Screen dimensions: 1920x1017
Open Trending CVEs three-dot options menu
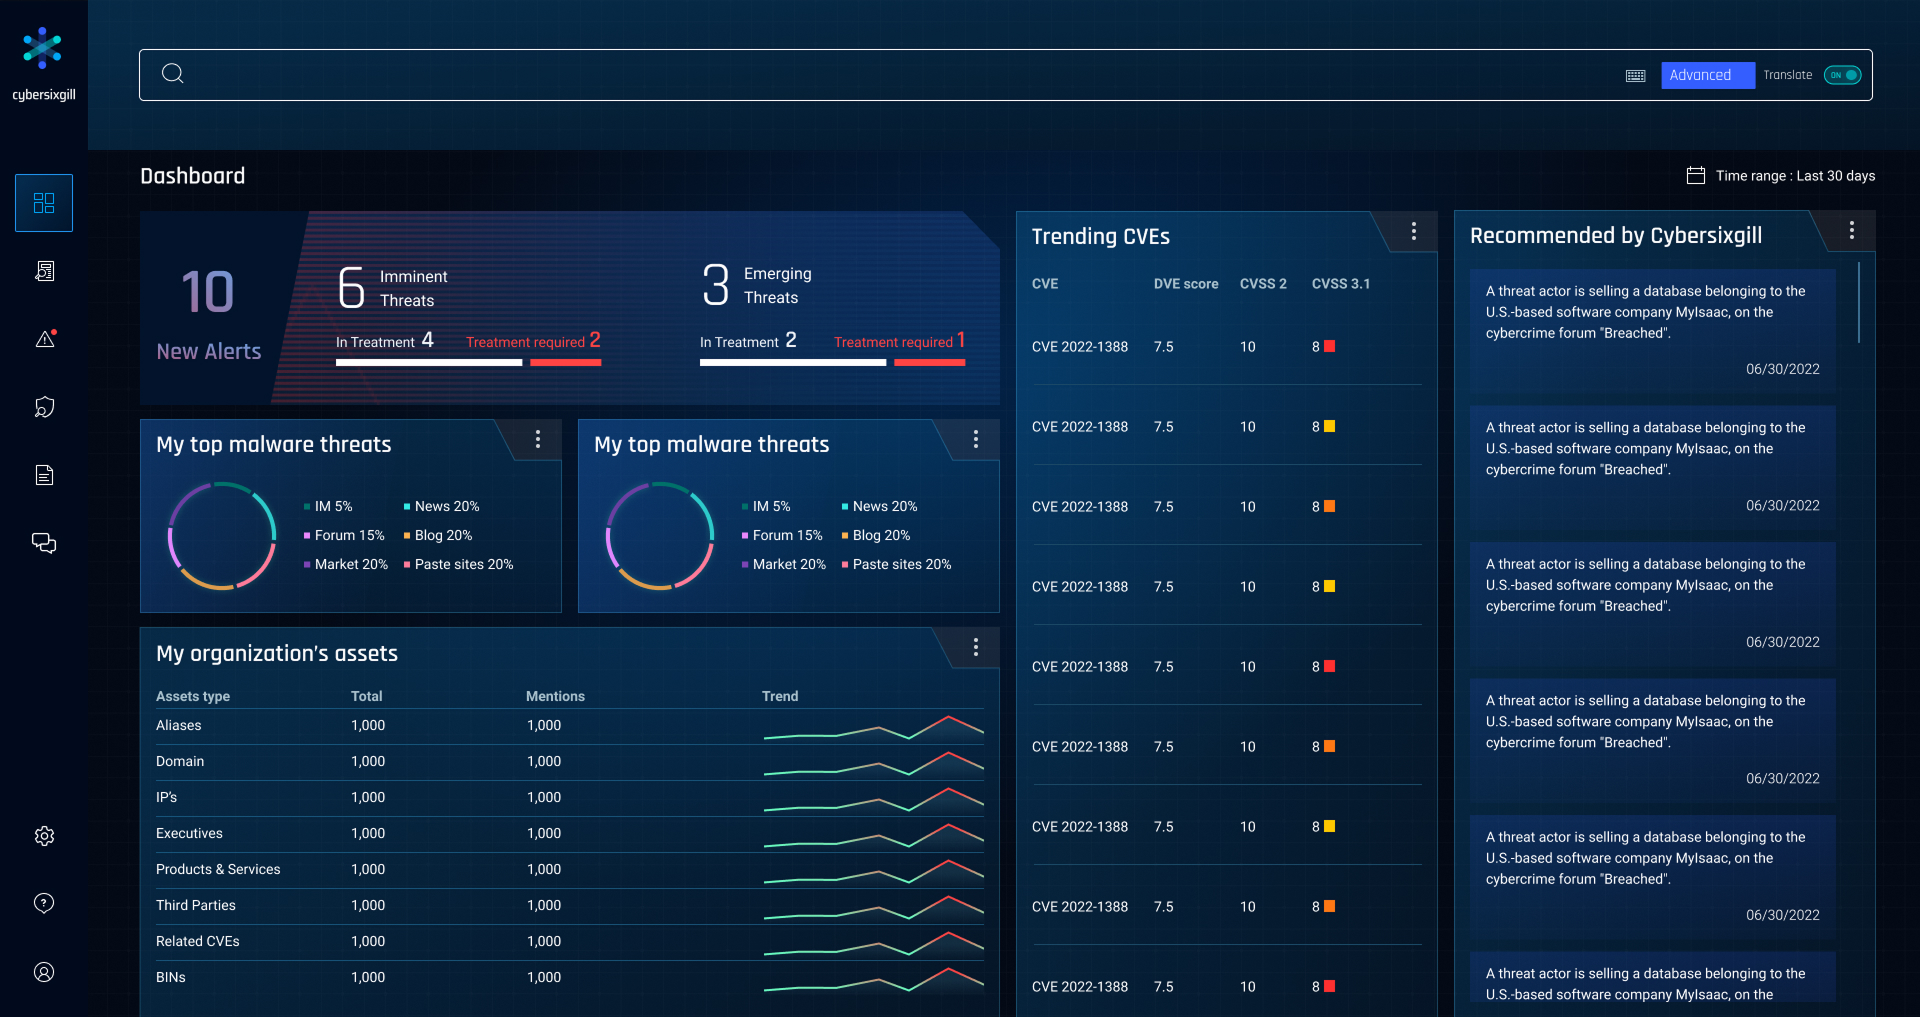1413,232
